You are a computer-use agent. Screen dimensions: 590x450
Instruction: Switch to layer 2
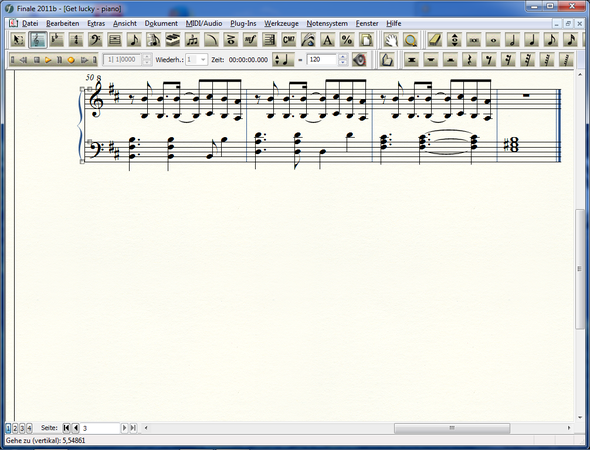pos(15,428)
